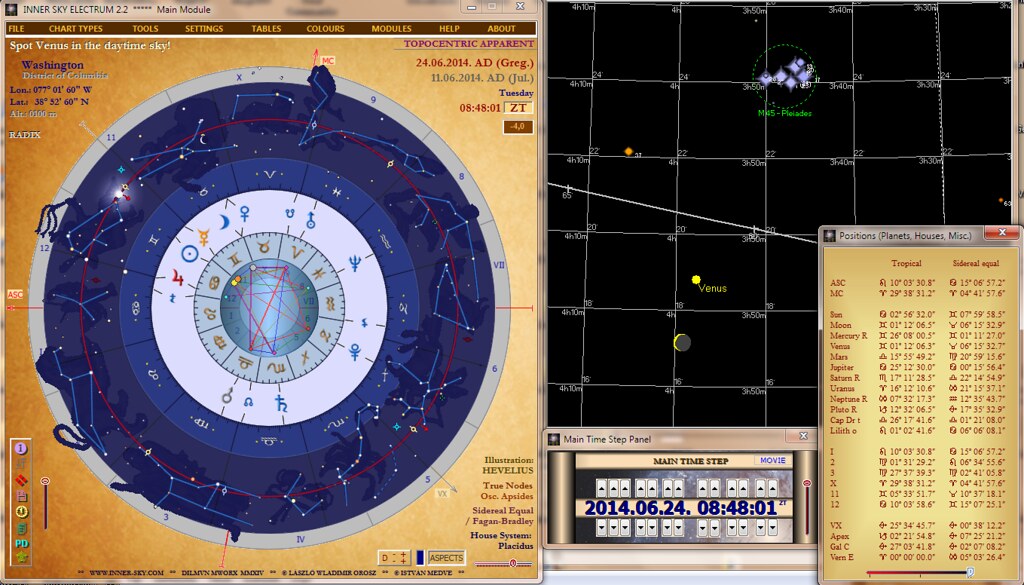Open the SETTINGS menu
Viewport: 1024px width, 585px height.
tap(204, 29)
